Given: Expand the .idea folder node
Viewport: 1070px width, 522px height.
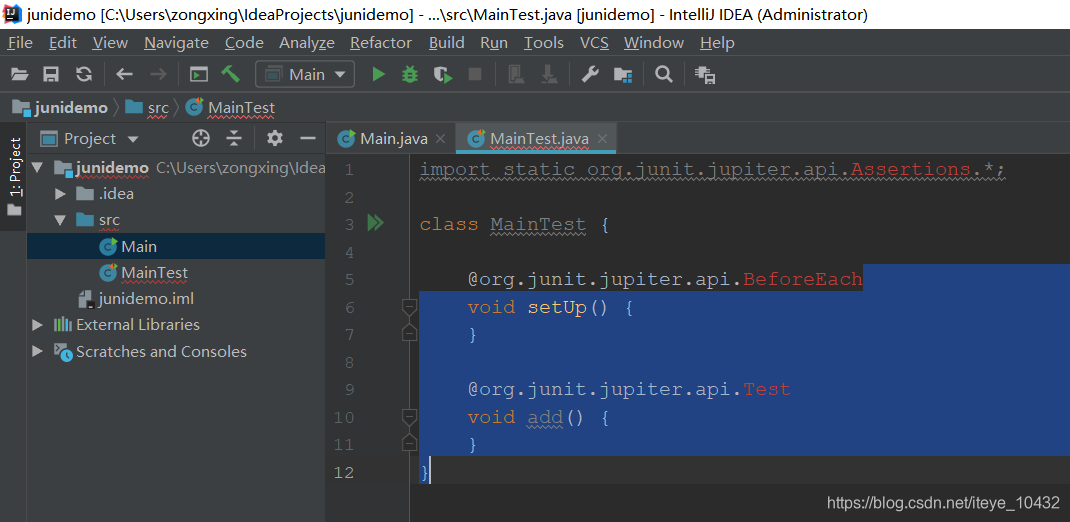Looking at the screenshot, I should pyautogui.click(x=60, y=194).
